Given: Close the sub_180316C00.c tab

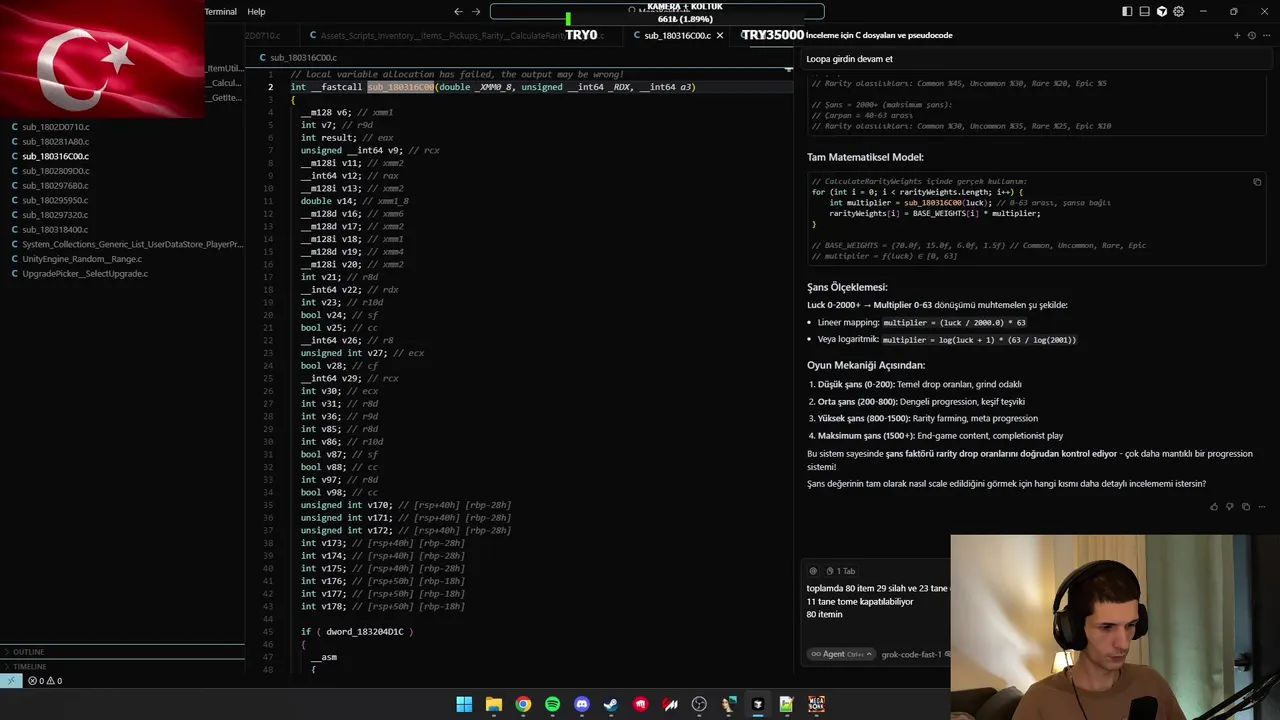Looking at the screenshot, I should [720, 35].
